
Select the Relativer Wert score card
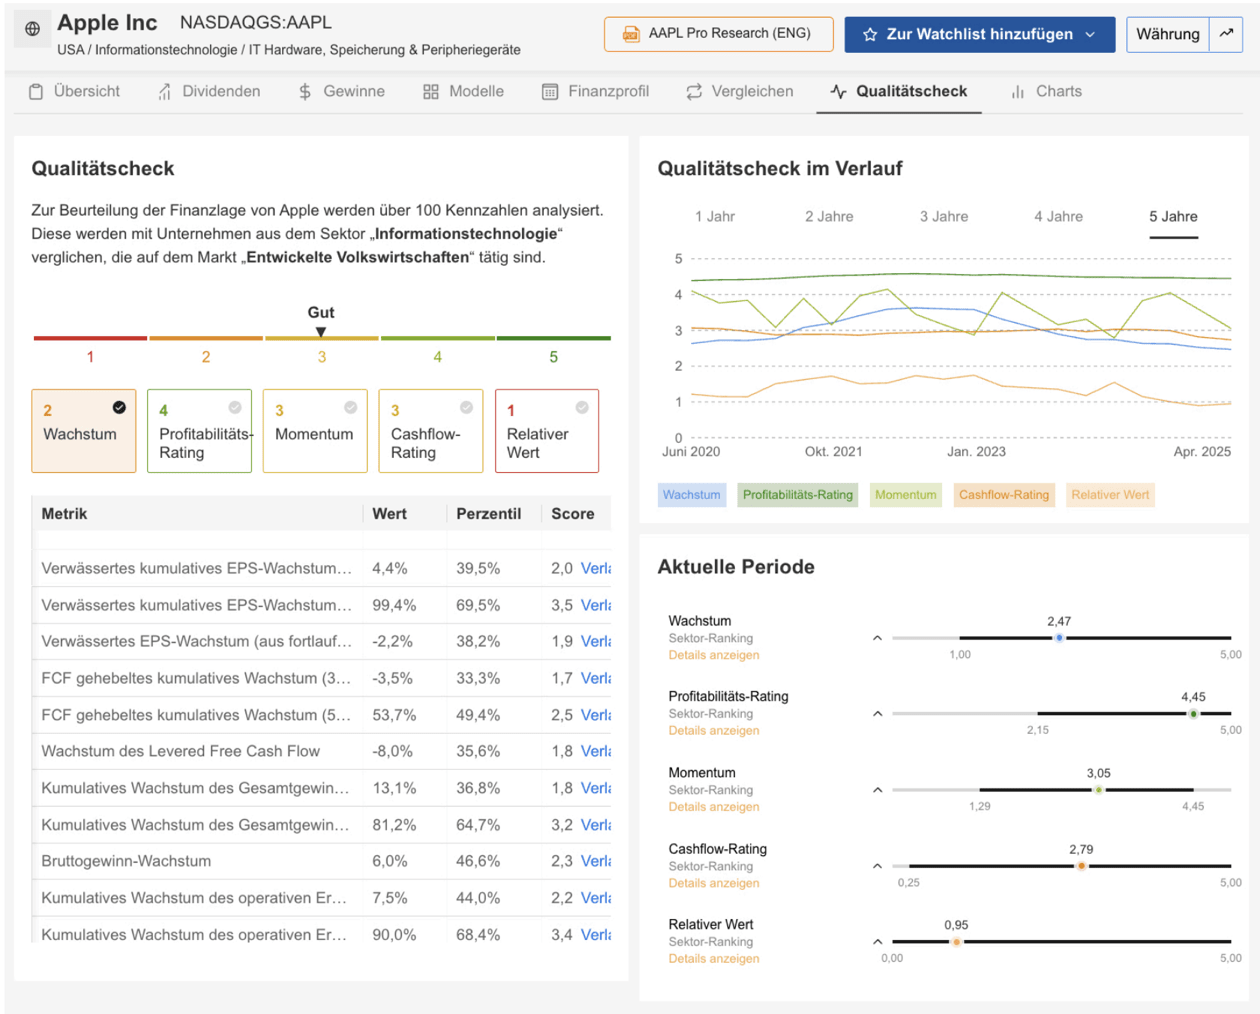tap(546, 432)
